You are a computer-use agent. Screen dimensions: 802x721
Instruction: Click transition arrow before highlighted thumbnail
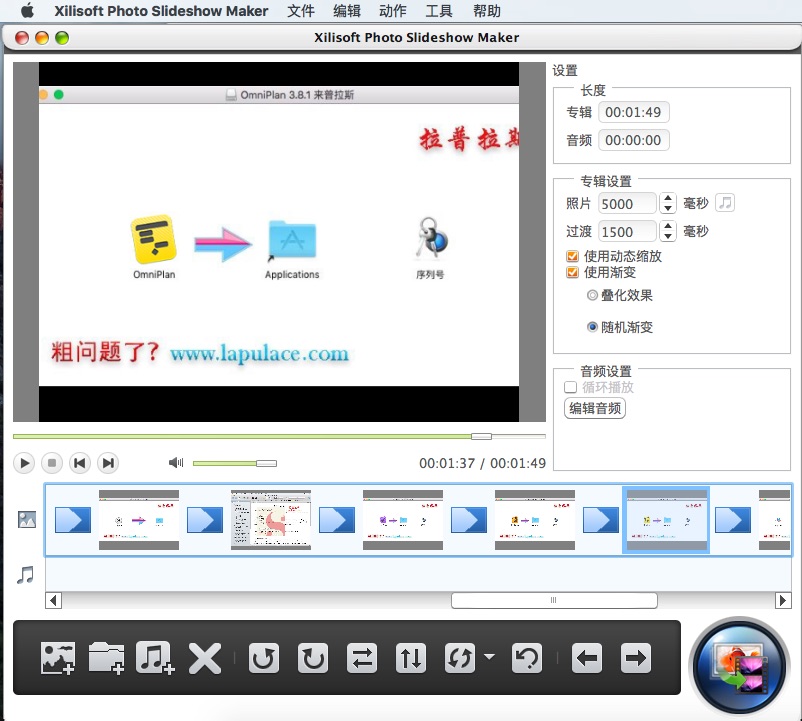click(601, 520)
